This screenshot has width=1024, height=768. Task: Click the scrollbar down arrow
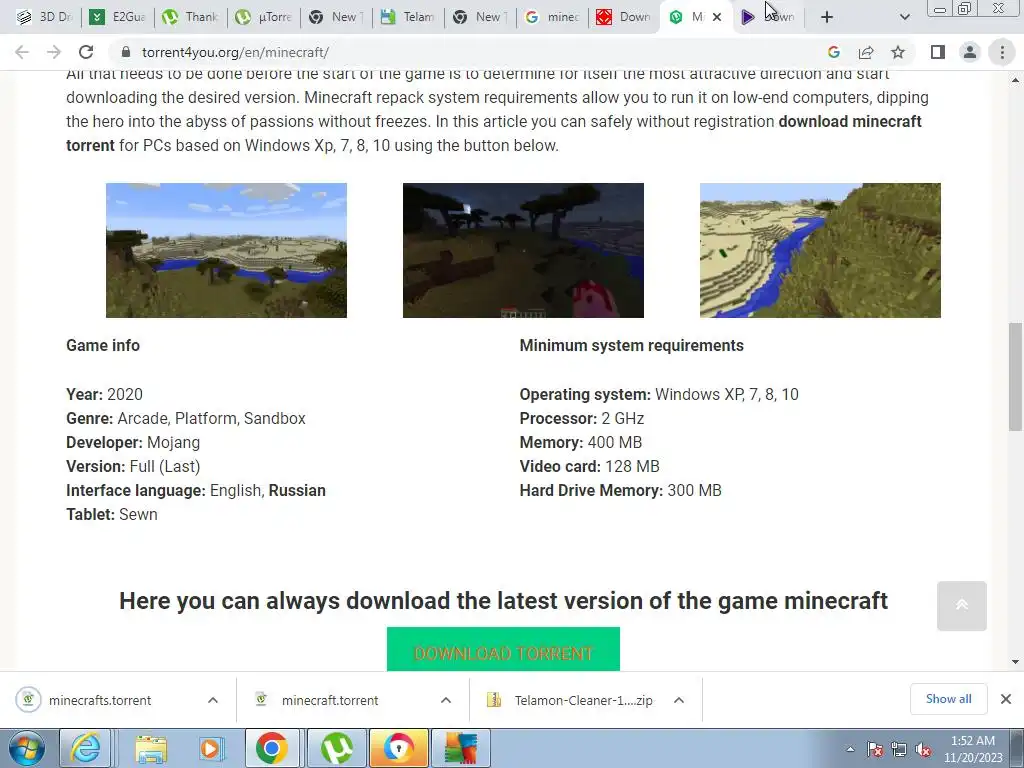[1015, 662]
